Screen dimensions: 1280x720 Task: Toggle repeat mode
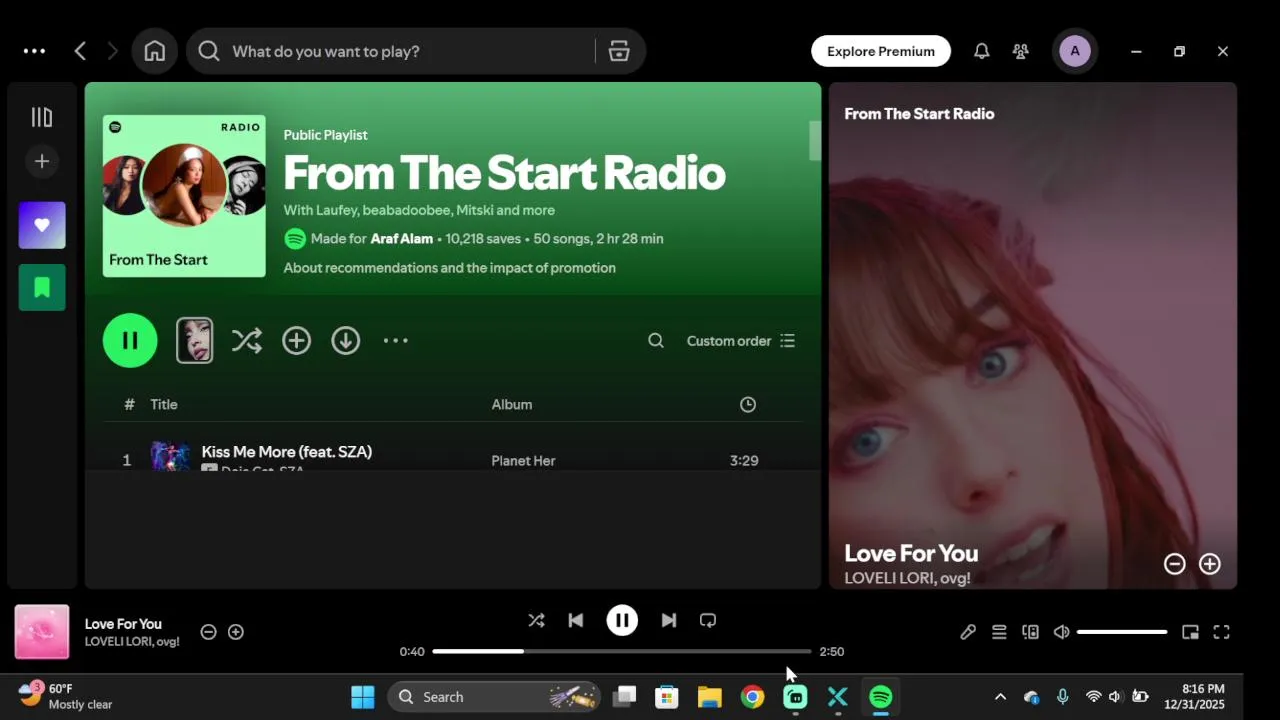pyautogui.click(x=708, y=620)
